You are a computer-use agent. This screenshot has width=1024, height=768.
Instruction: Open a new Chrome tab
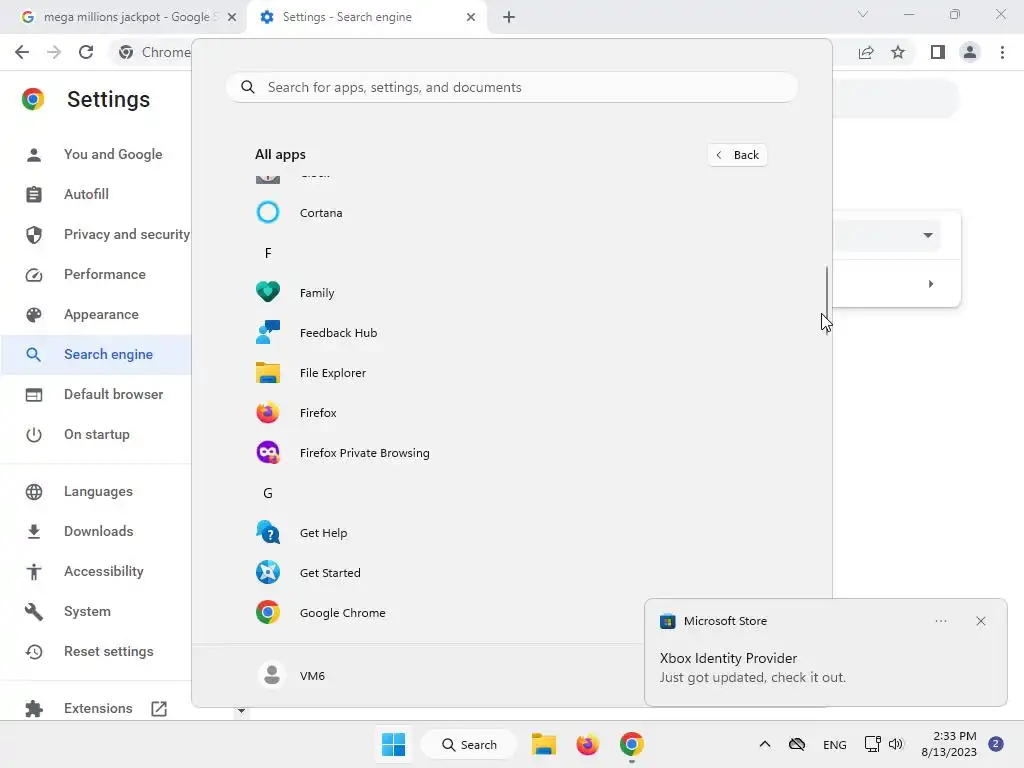(x=509, y=17)
